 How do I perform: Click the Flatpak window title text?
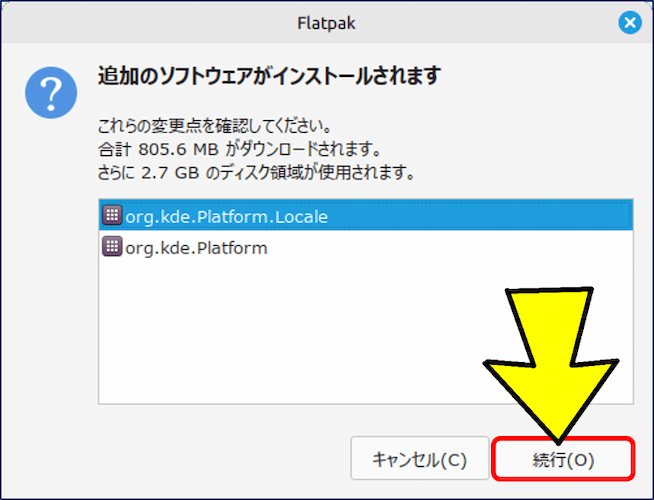tap(326, 22)
